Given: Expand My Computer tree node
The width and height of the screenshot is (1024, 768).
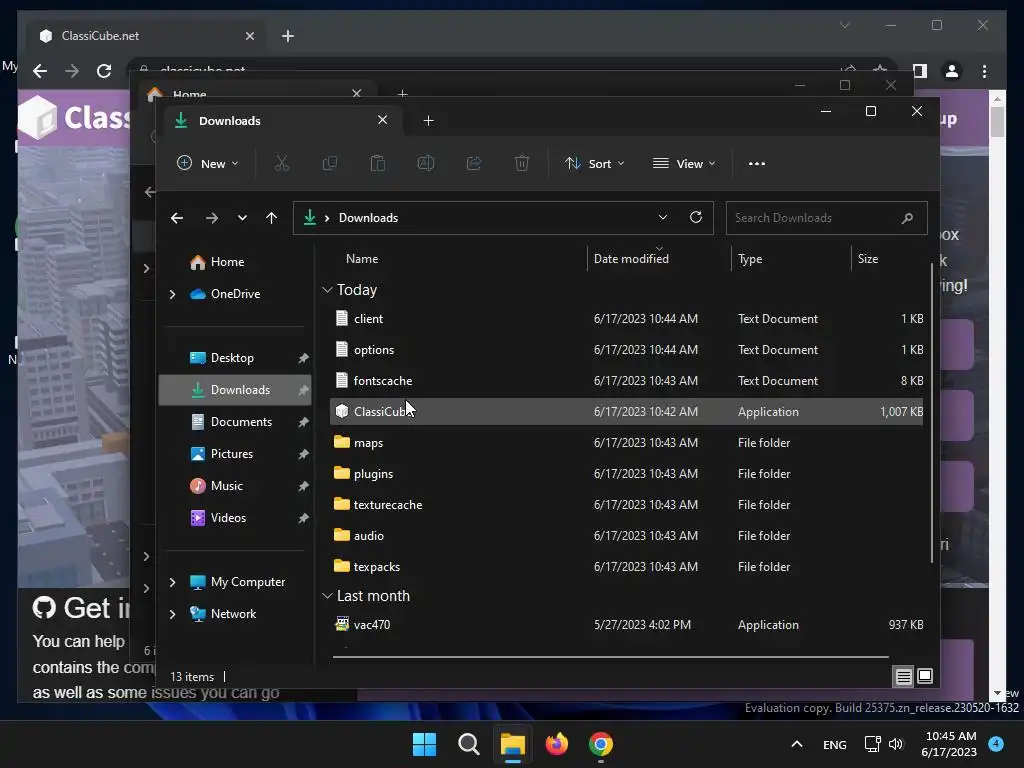Looking at the screenshot, I should [x=172, y=582].
